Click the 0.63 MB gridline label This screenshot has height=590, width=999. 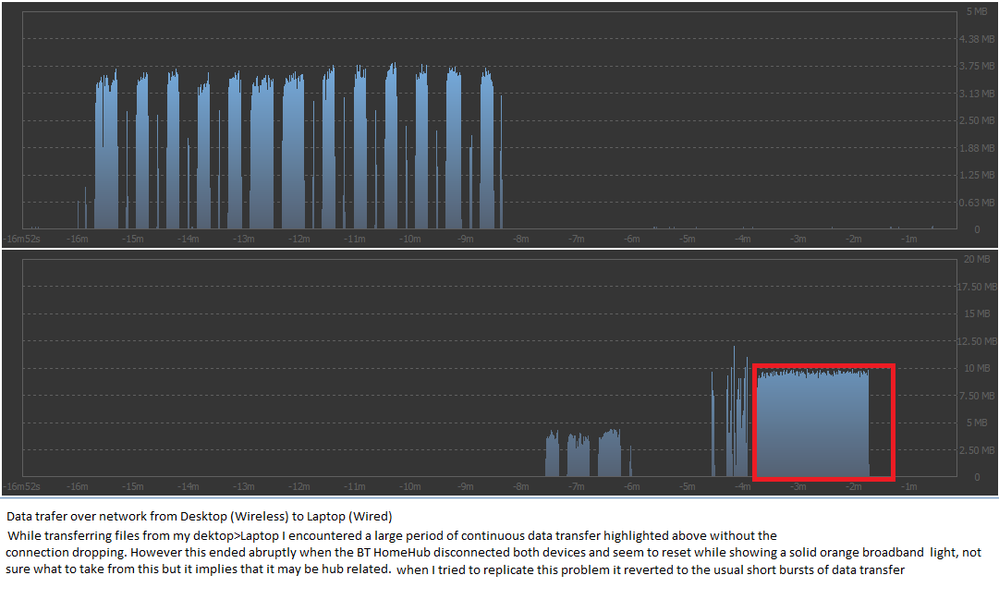click(977, 203)
